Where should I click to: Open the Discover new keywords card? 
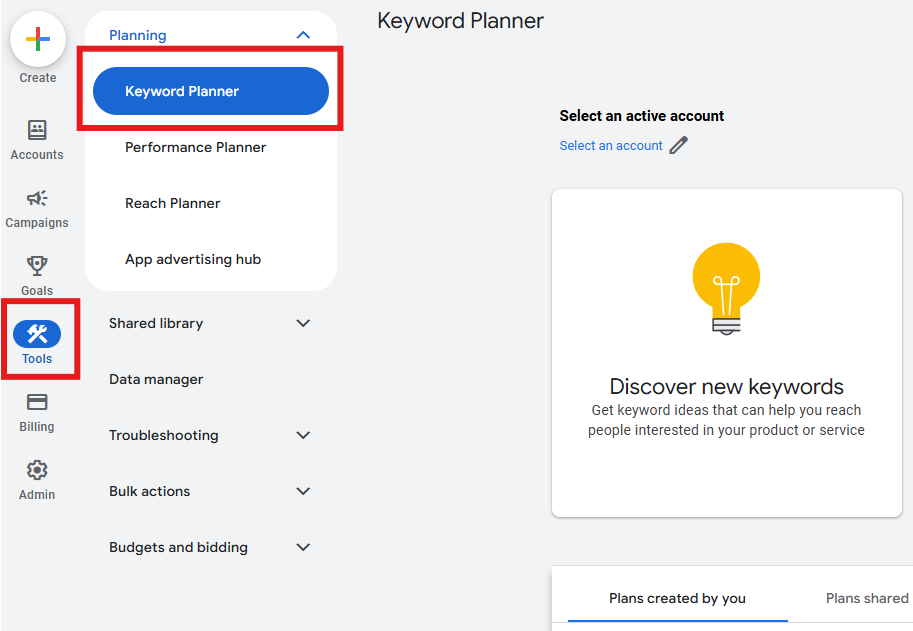pyautogui.click(x=727, y=353)
